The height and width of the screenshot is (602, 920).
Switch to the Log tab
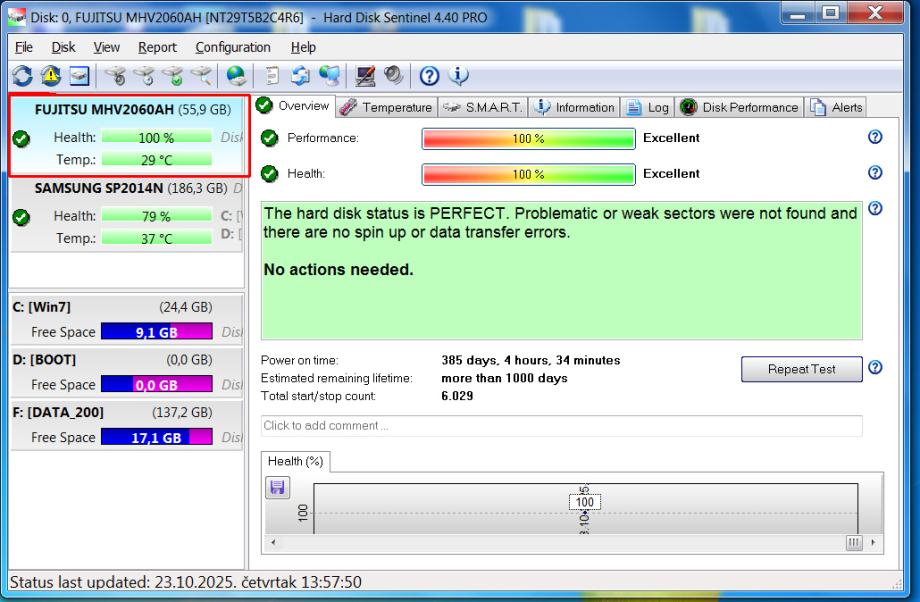point(648,107)
